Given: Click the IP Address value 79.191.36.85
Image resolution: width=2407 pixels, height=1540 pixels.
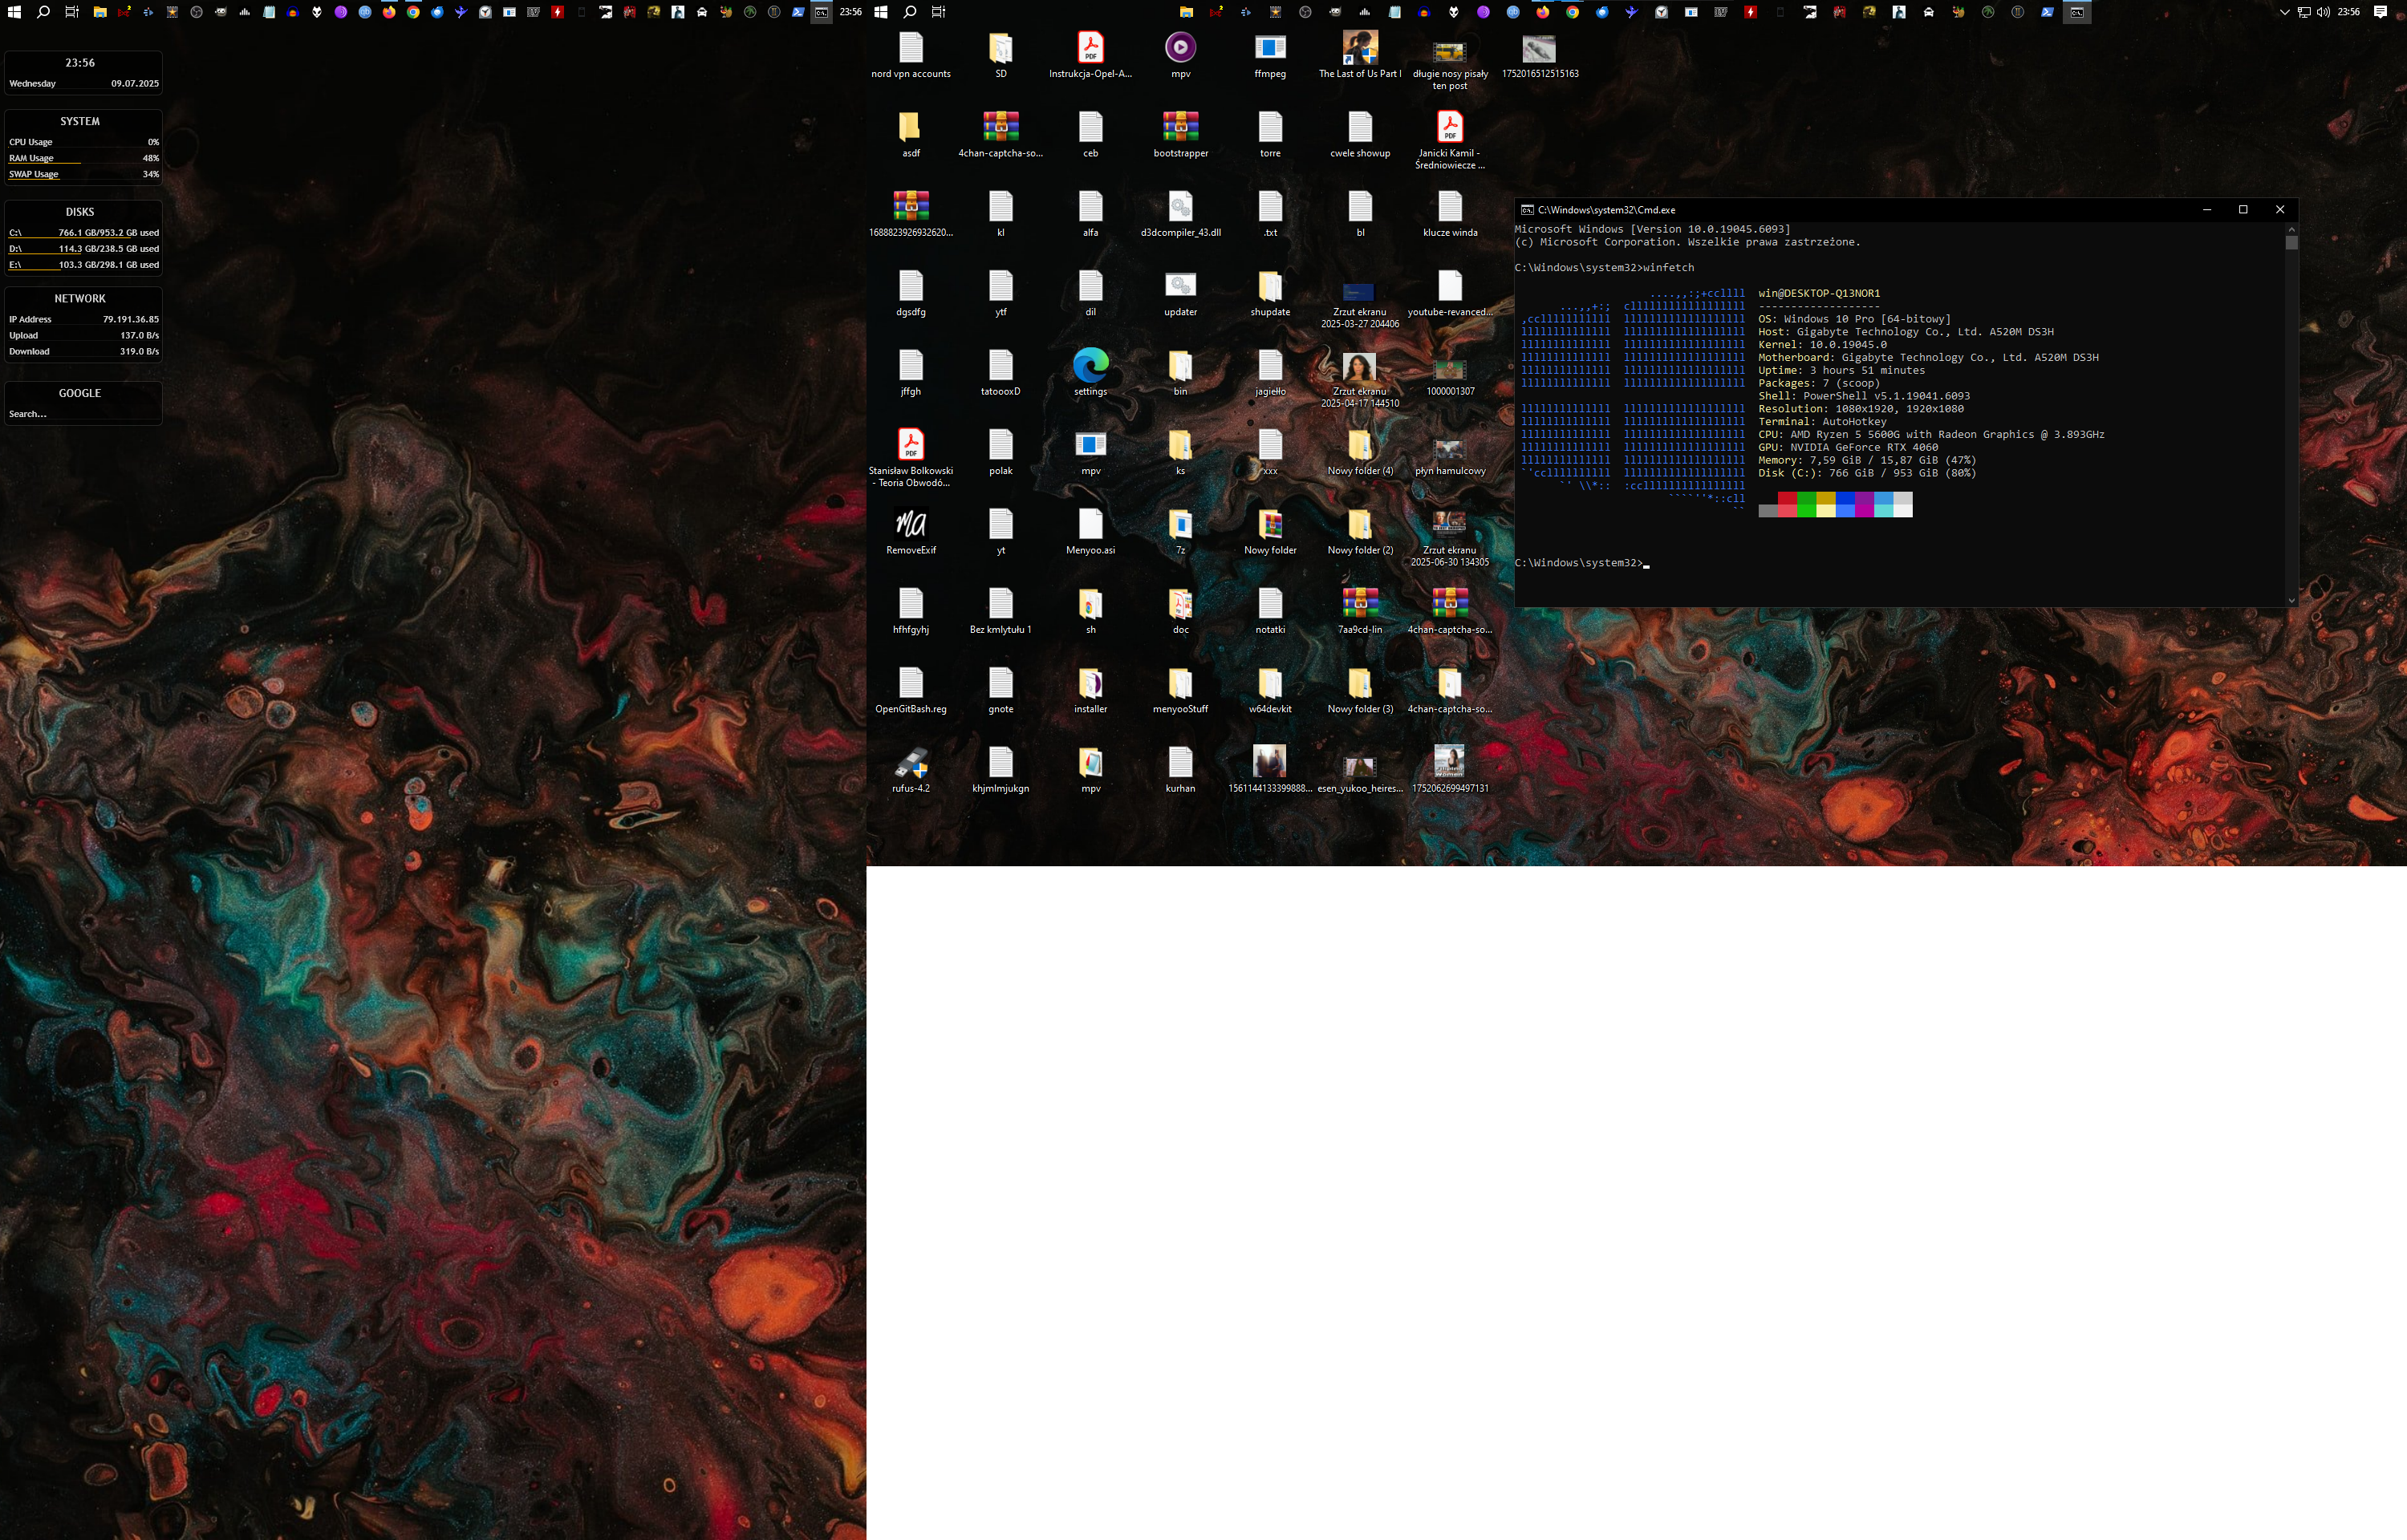Looking at the screenshot, I should pyautogui.click(x=131, y=319).
